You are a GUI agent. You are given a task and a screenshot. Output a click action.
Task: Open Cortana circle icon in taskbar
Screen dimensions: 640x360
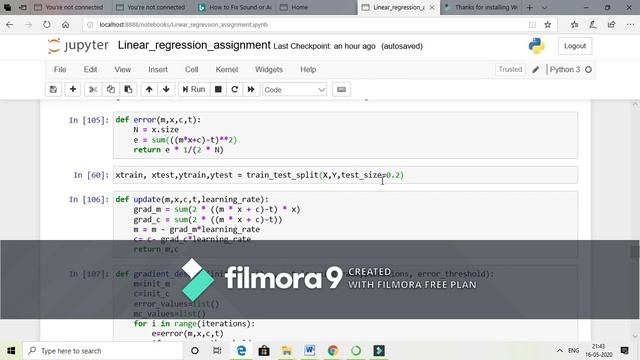click(195, 351)
